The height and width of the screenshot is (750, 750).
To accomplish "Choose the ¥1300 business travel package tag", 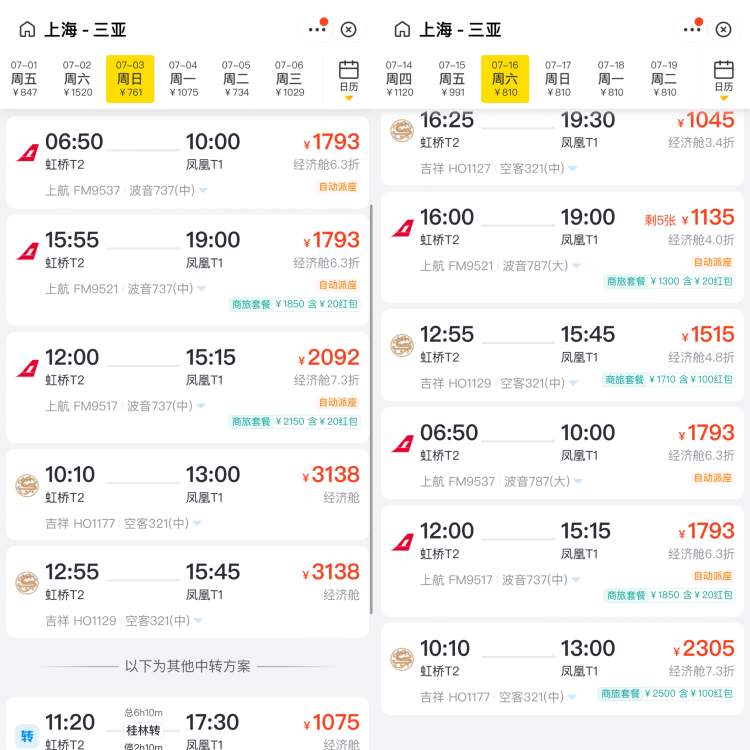I will [x=669, y=281].
